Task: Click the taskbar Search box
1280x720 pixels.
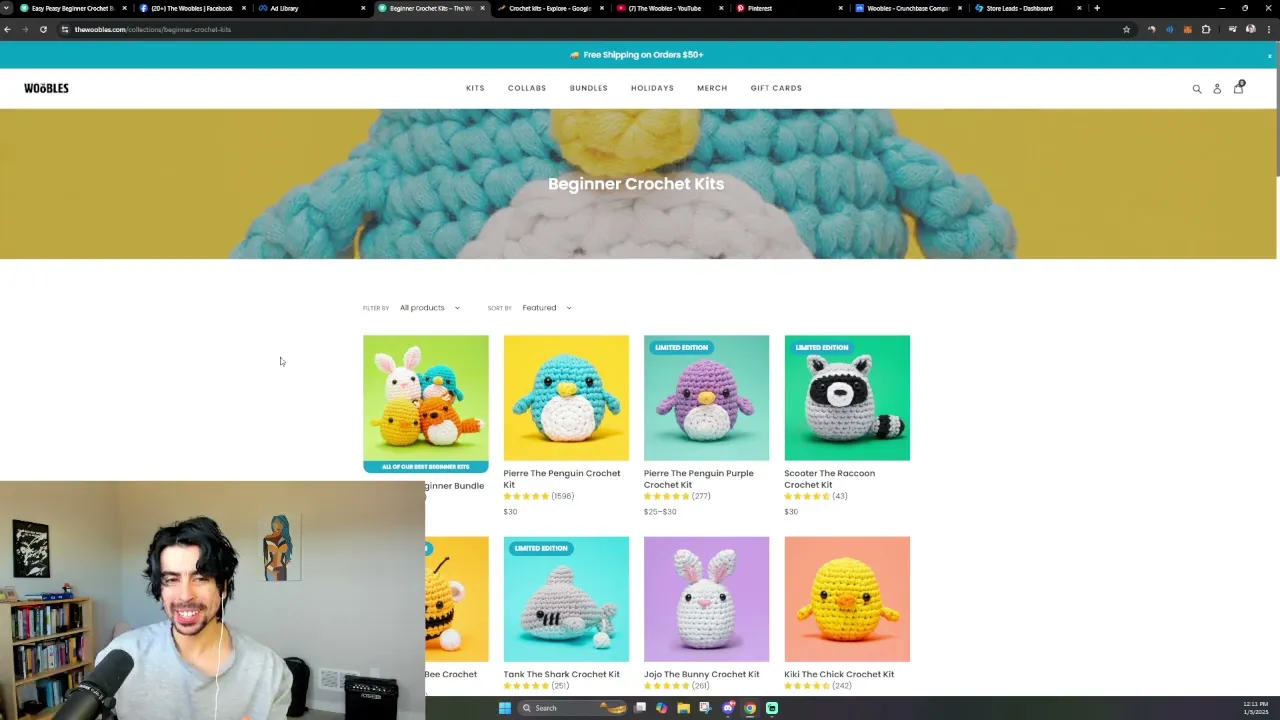Action: (572, 708)
